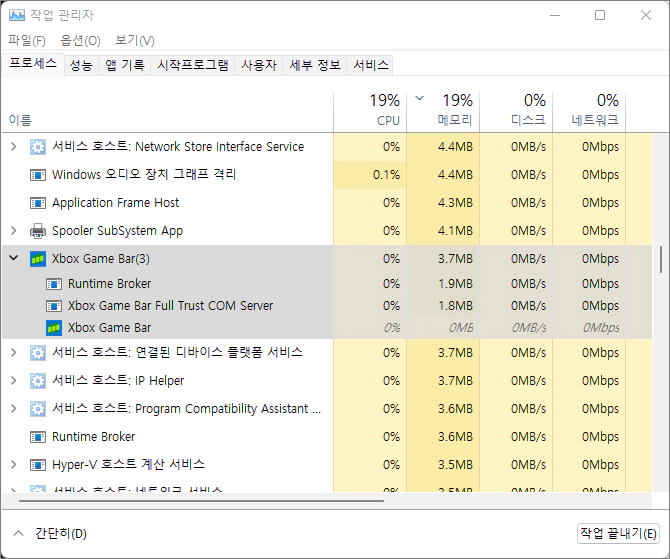Click the 3.5MB memory value for Hyper-V
670x559 pixels.
click(455, 465)
